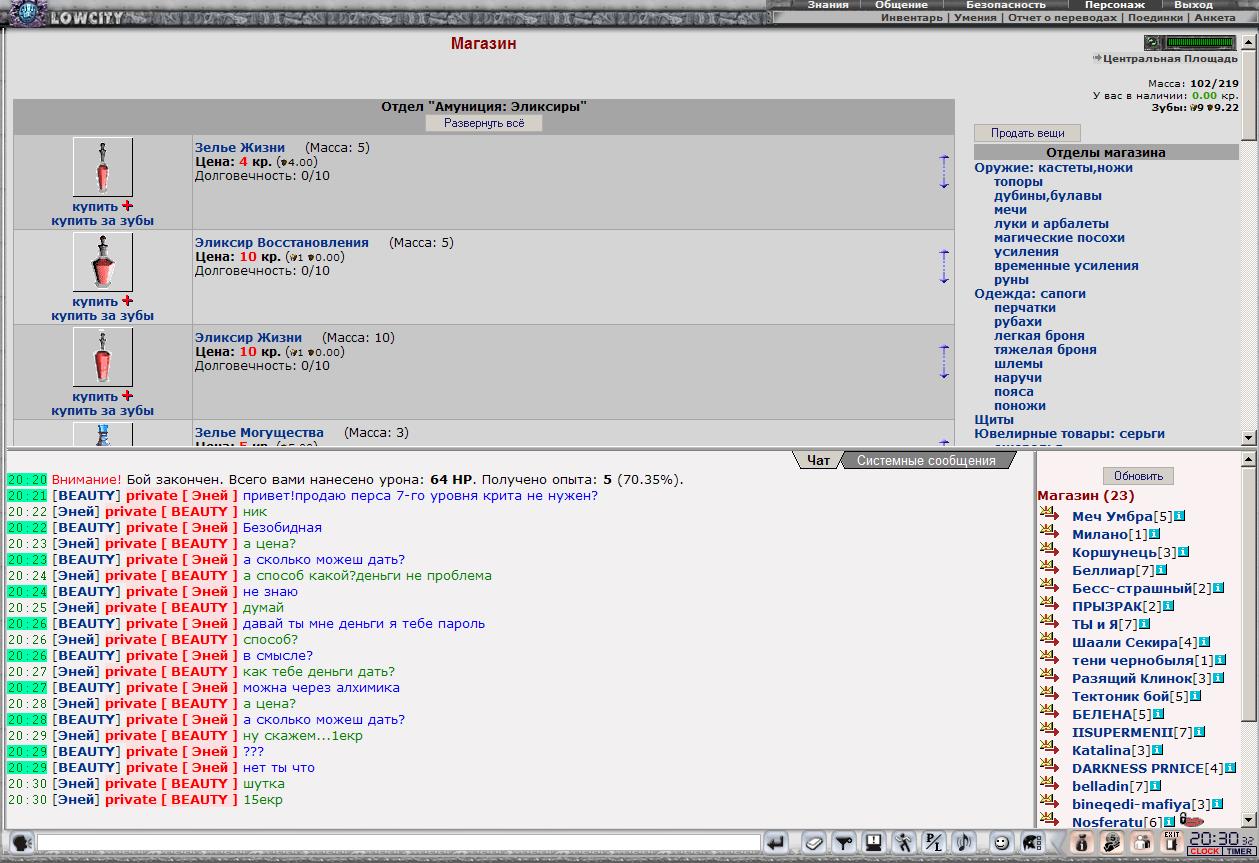Click the friends people icon
1259x863 pixels.
pyautogui.click(x=1141, y=842)
